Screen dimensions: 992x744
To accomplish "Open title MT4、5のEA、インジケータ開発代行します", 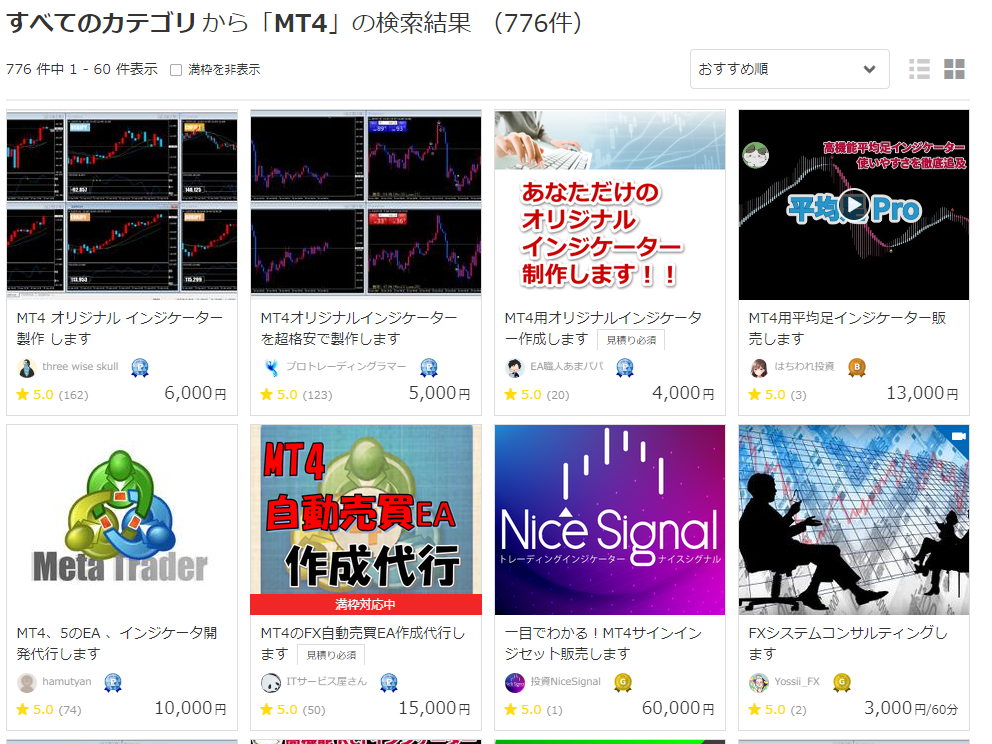I will point(117,643).
